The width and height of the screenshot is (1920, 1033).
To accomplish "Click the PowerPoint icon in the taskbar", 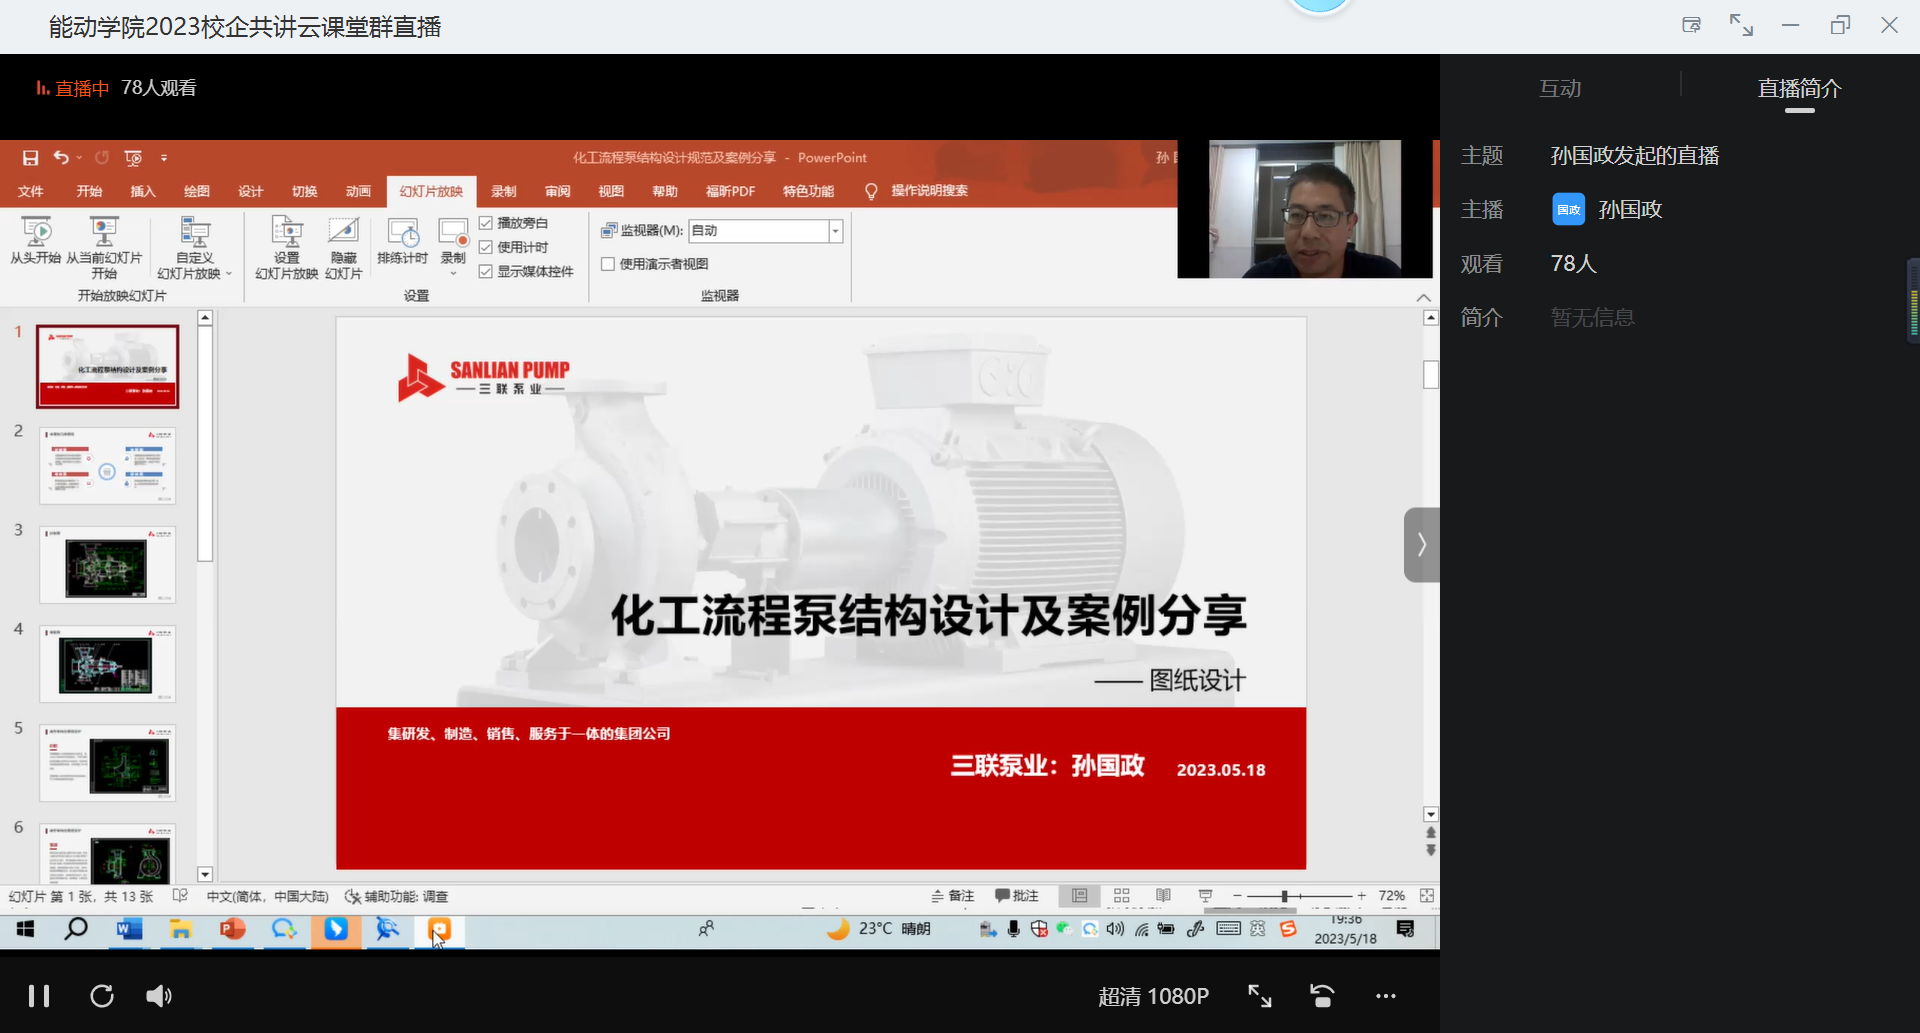I will click(232, 930).
